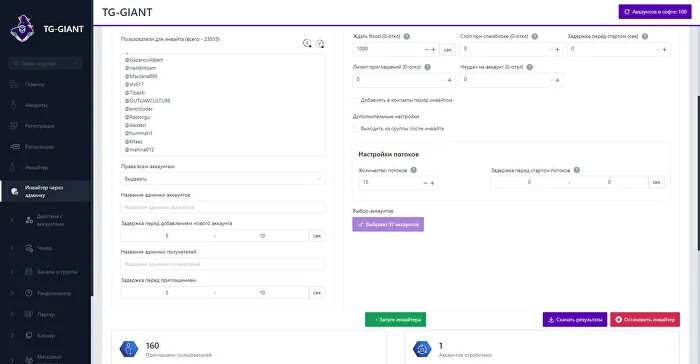The width and height of the screenshot is (700, 364).
Task: Click Остановить инвайтер button
Action: click(645, 320)
